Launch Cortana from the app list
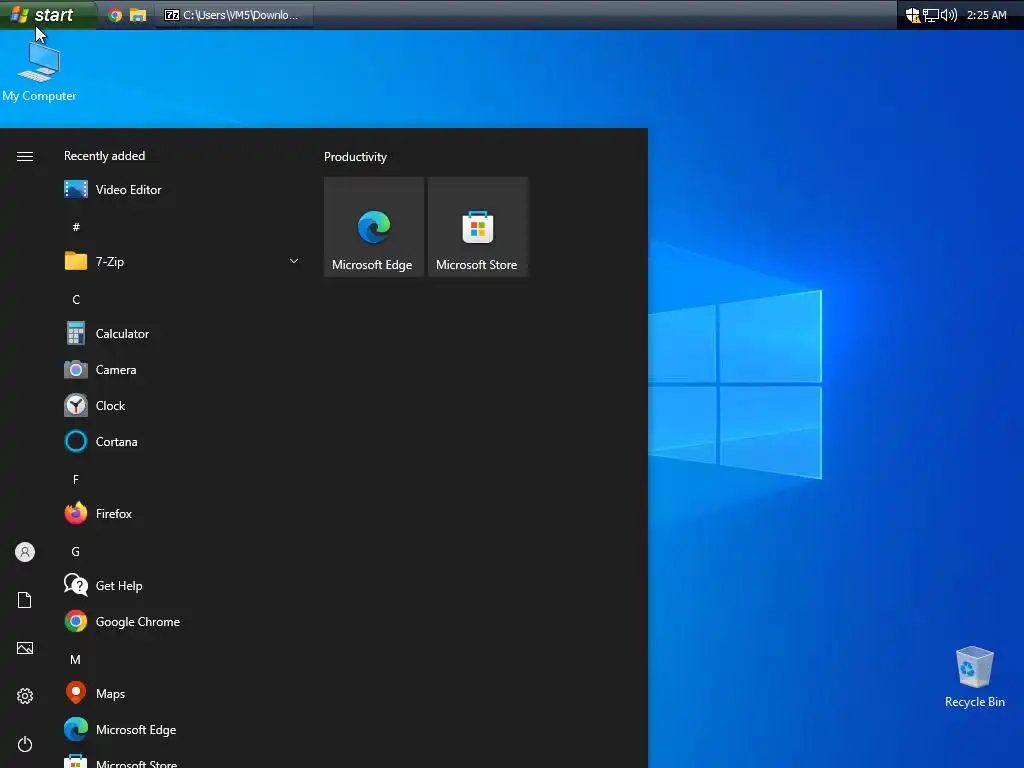The image size is (1024, 768). [183, 441]
